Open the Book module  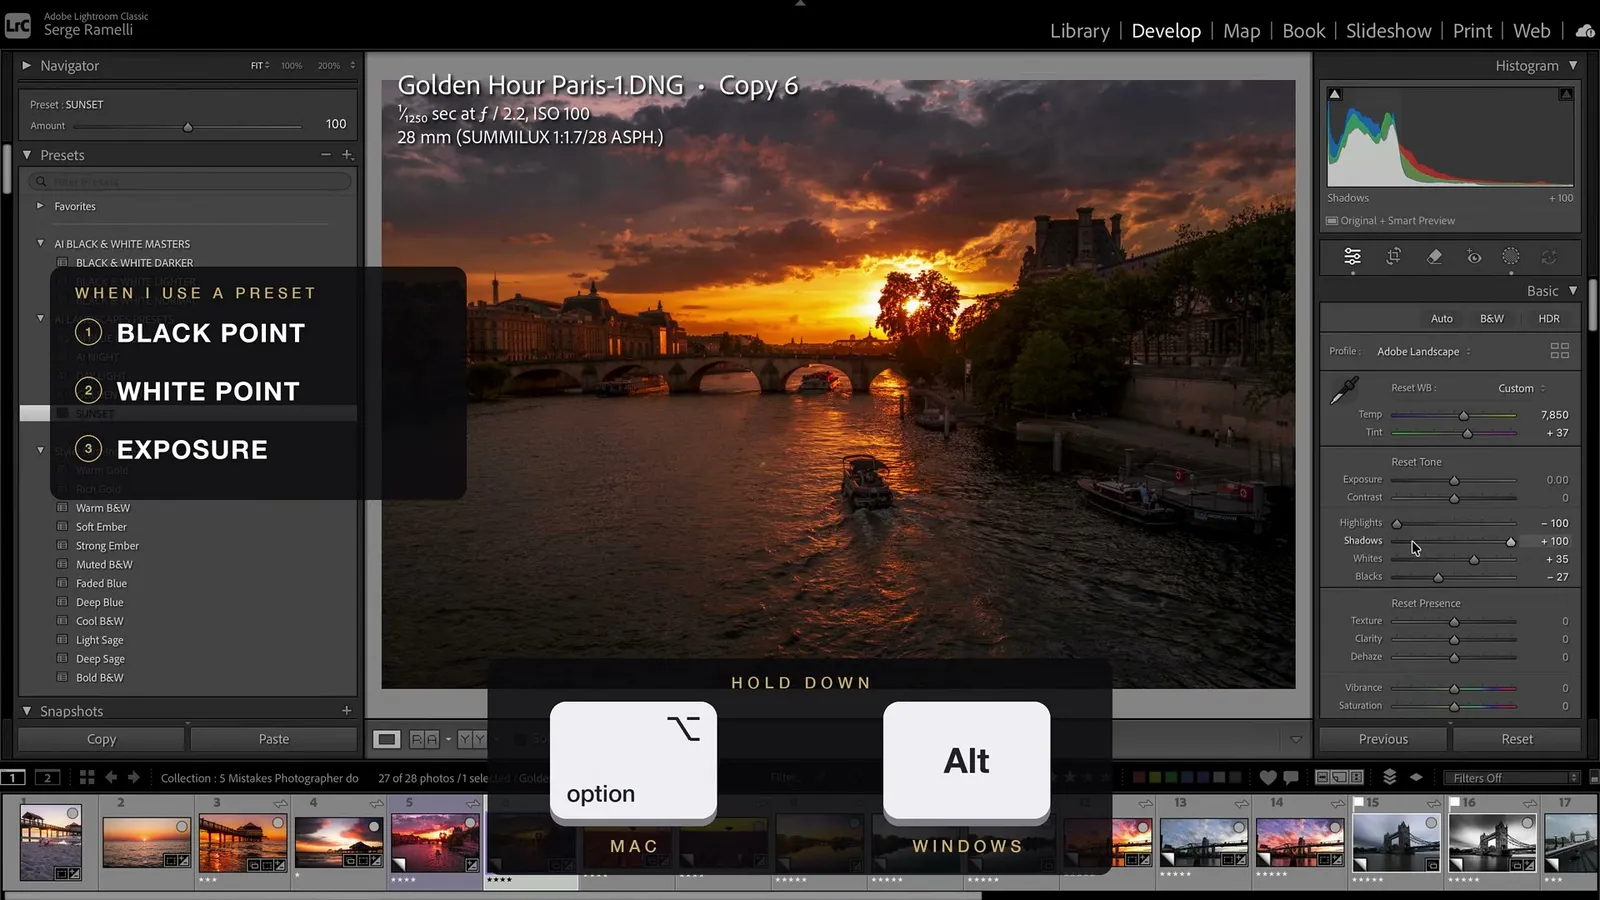[1304, 31]
